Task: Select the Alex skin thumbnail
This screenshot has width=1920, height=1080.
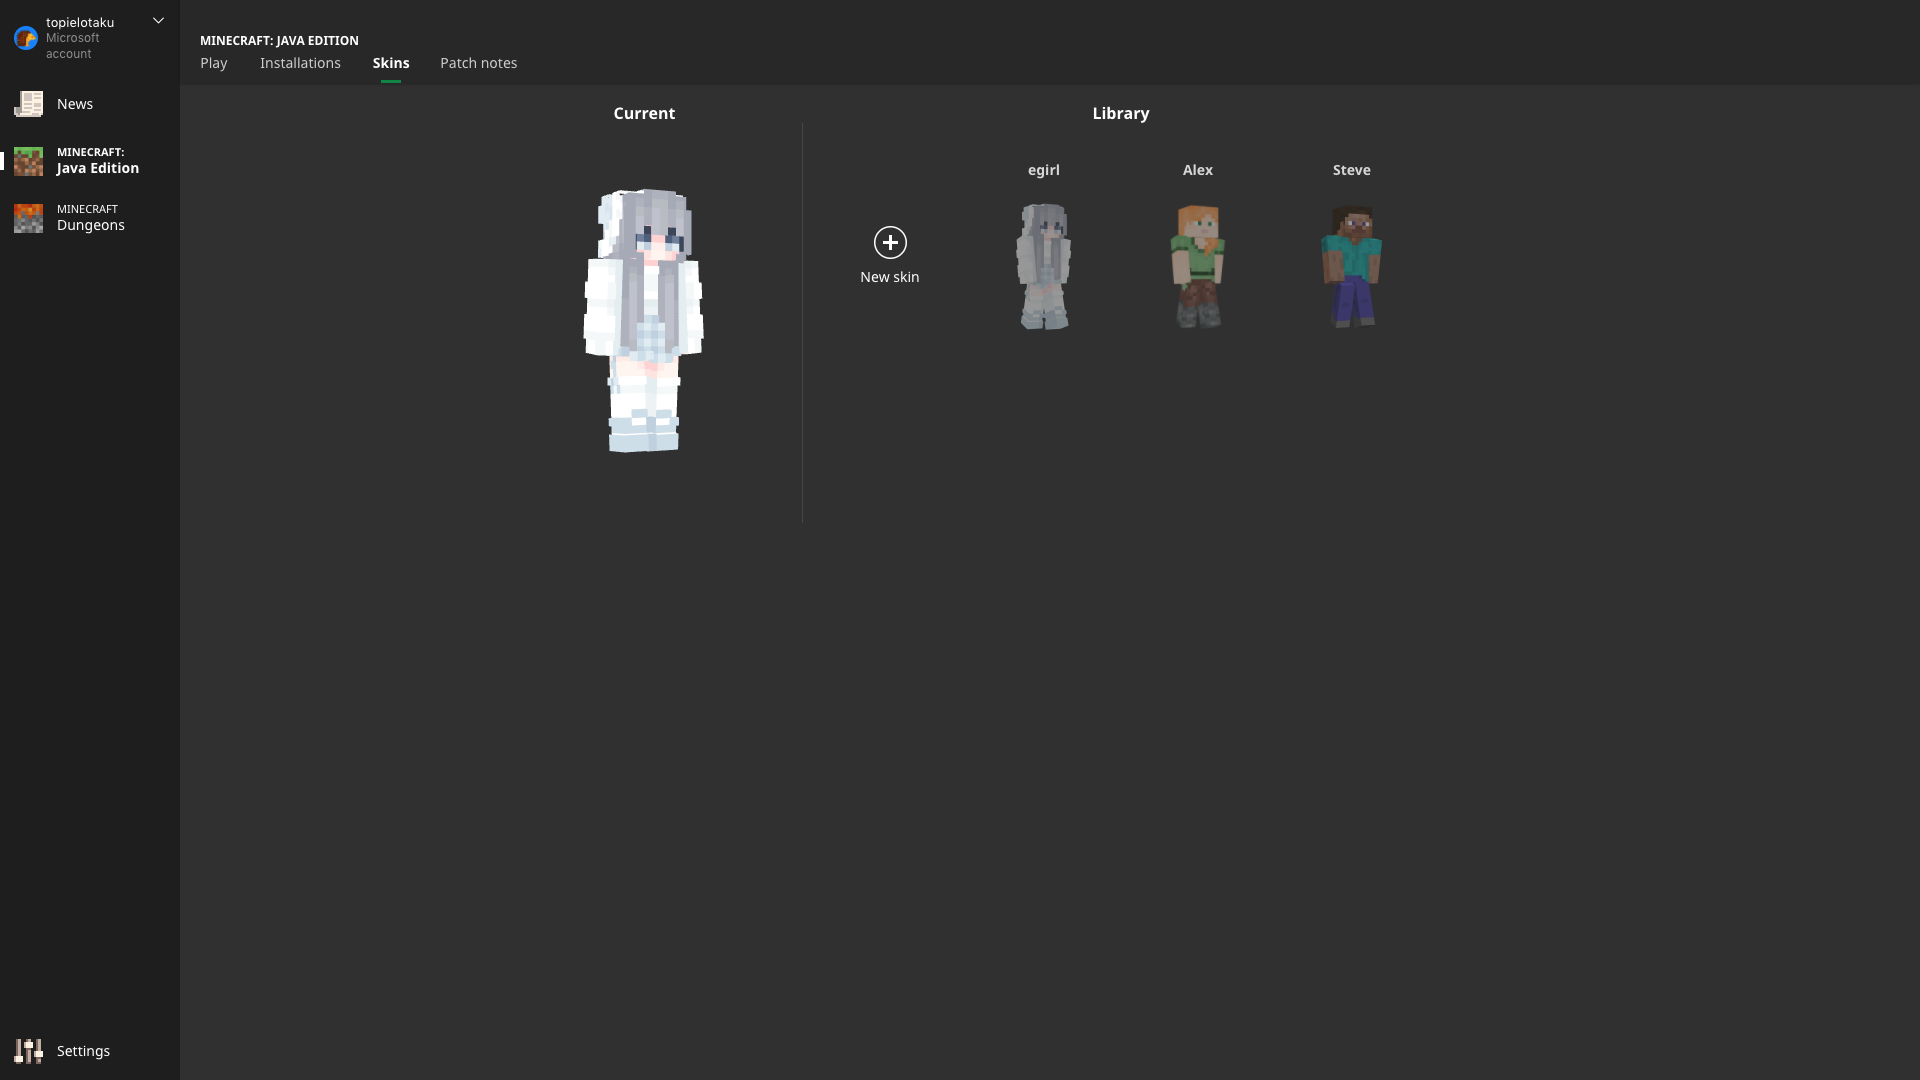Action: [x=1198, y=266]
